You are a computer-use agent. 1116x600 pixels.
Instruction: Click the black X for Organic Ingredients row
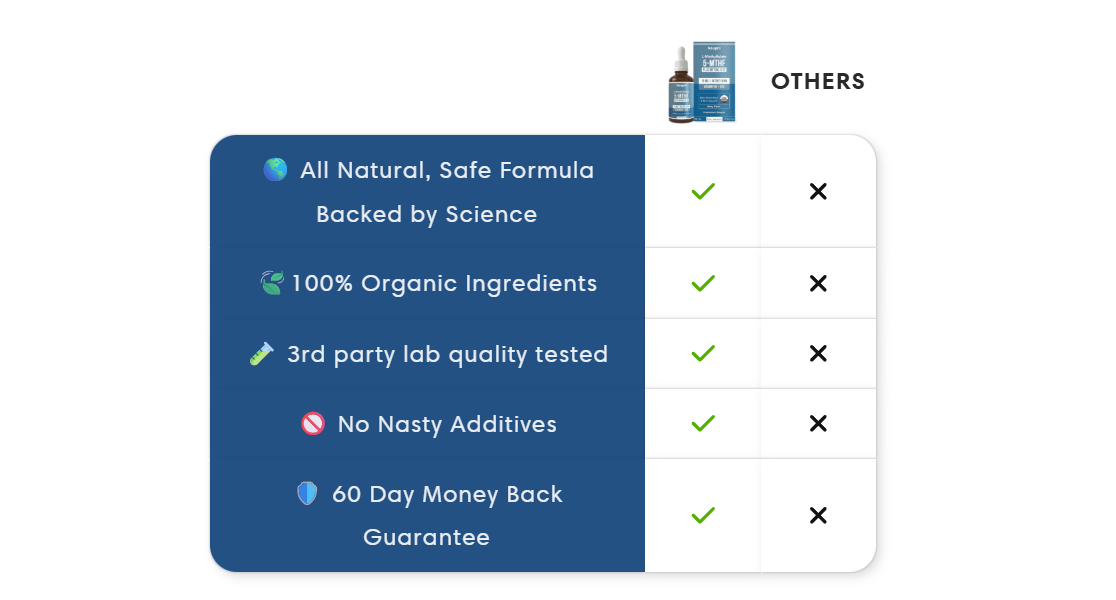coord(818,284)
